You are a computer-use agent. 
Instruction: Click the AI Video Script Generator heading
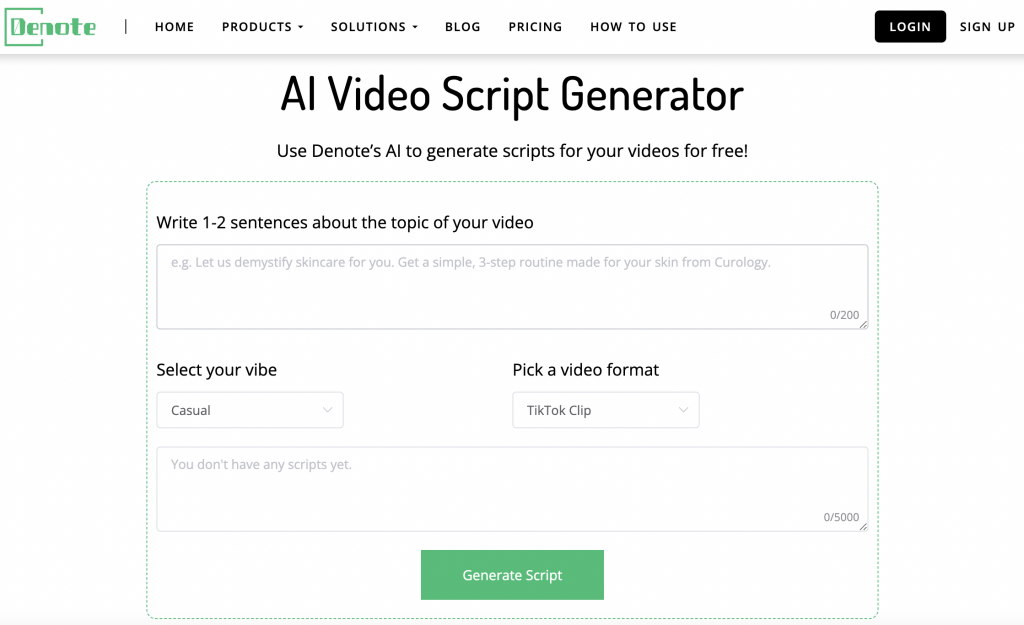511,95
